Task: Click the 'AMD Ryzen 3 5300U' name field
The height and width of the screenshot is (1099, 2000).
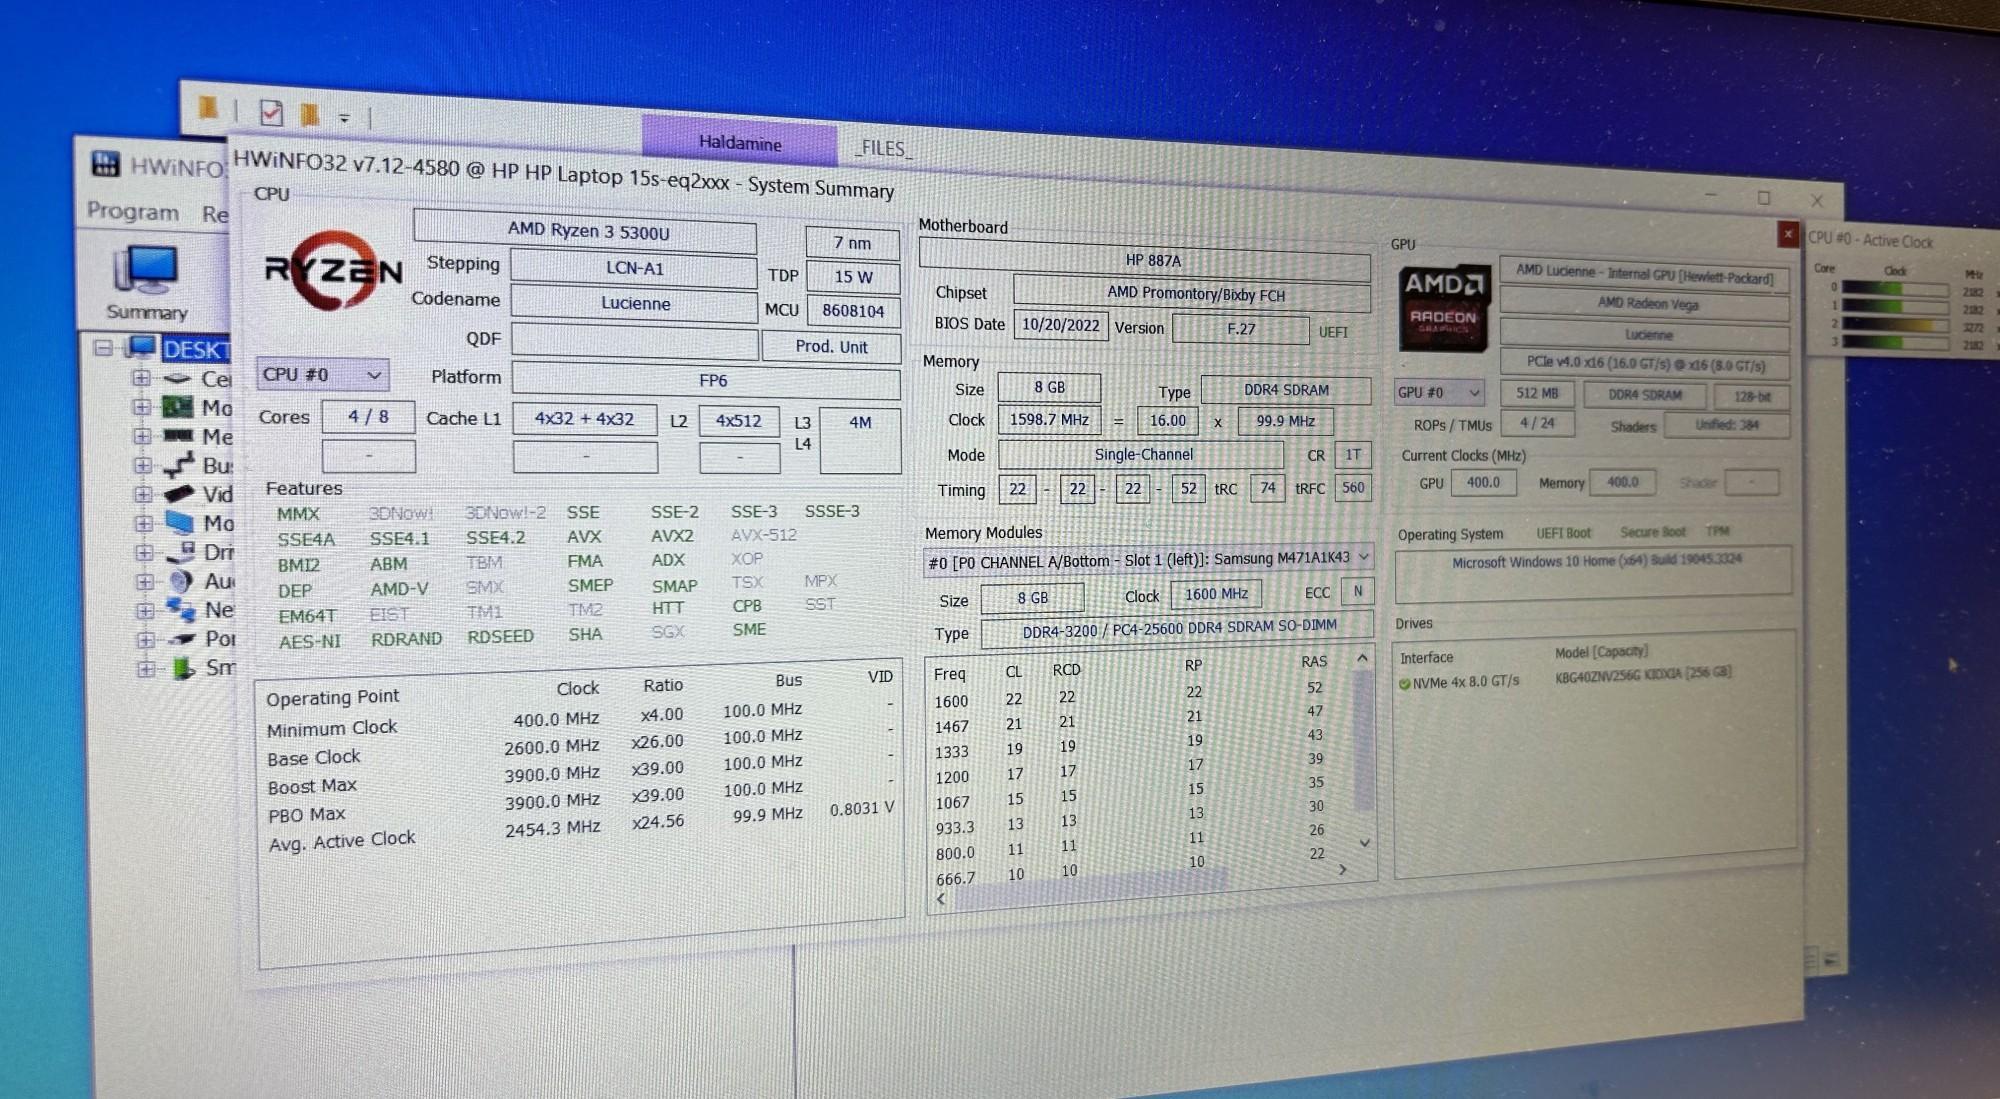Action: (585, 231)
